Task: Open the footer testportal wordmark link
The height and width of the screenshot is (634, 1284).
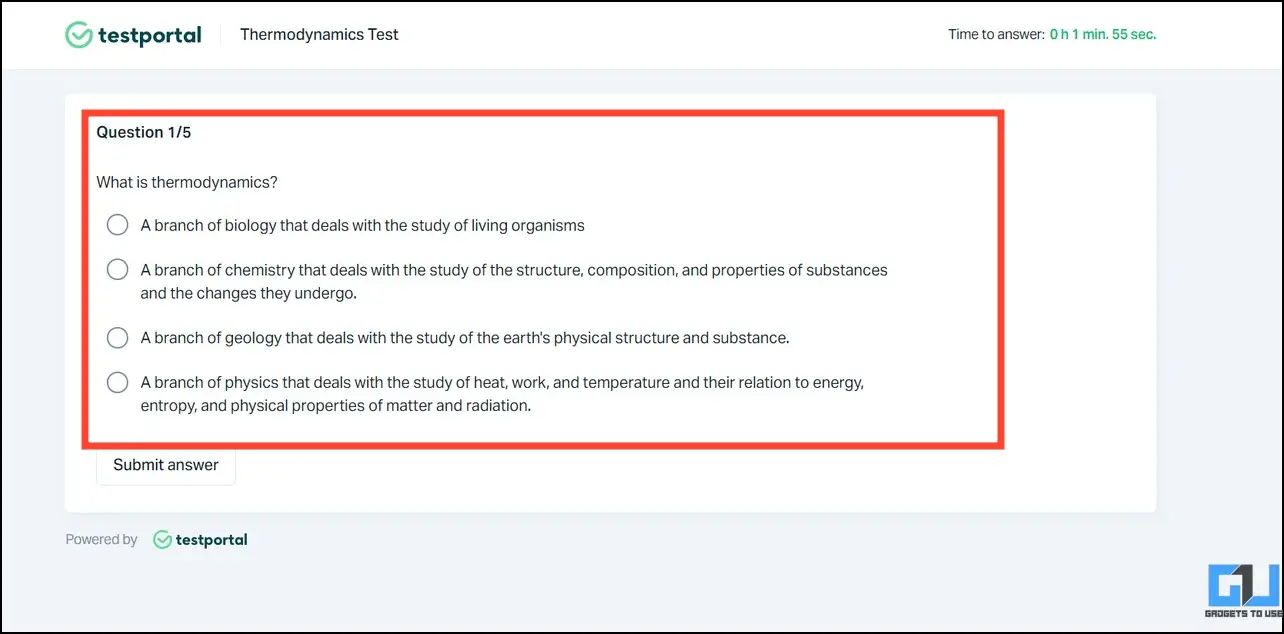Action: [211, 540]
